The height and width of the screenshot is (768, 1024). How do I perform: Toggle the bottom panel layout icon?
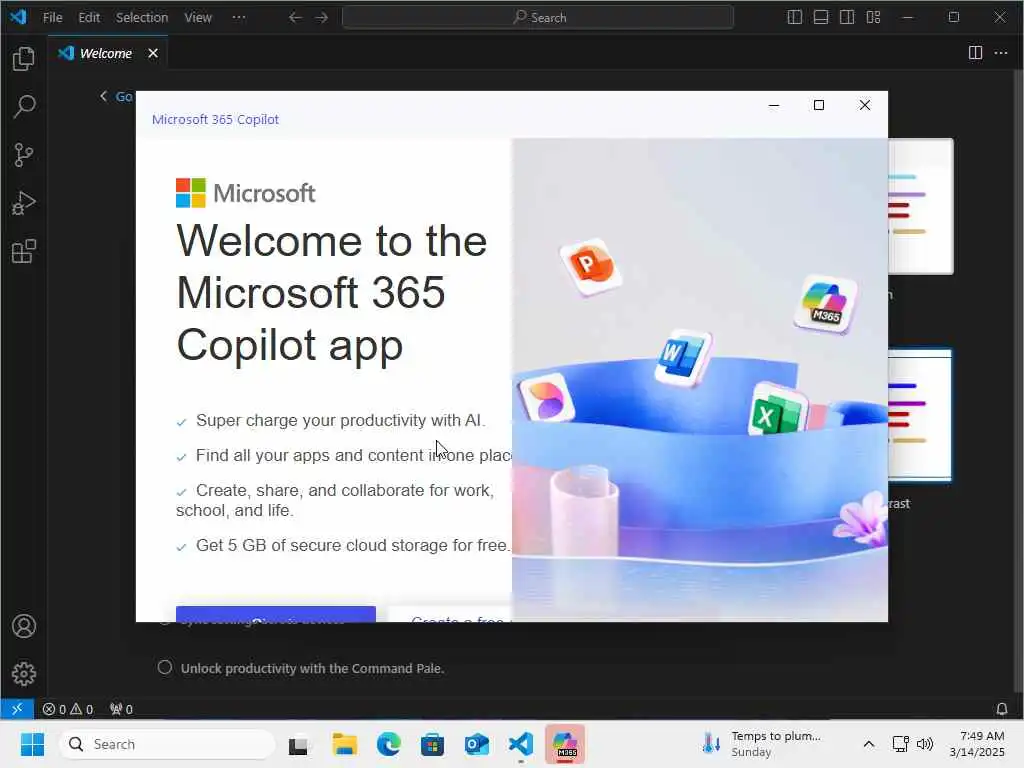click(x=821, y=18)
